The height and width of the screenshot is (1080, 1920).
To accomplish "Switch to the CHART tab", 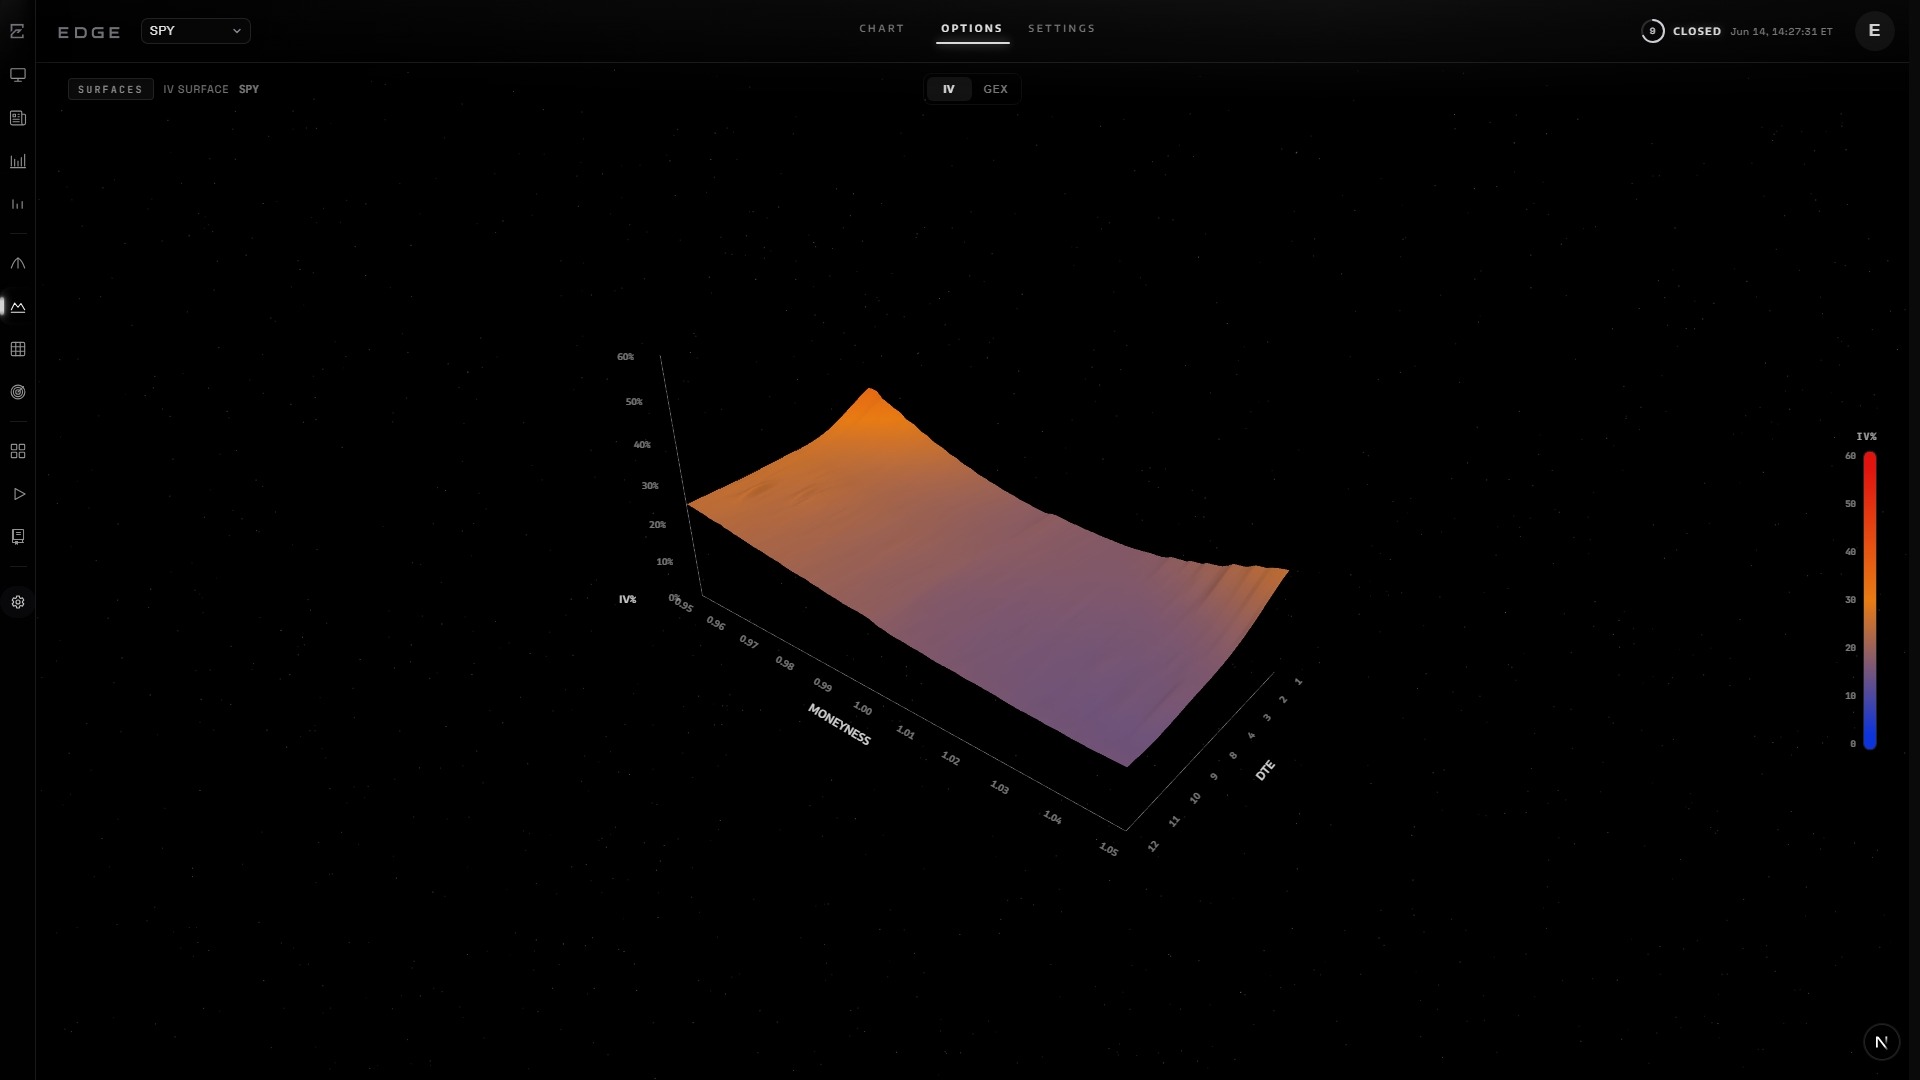I will point(881,28).
